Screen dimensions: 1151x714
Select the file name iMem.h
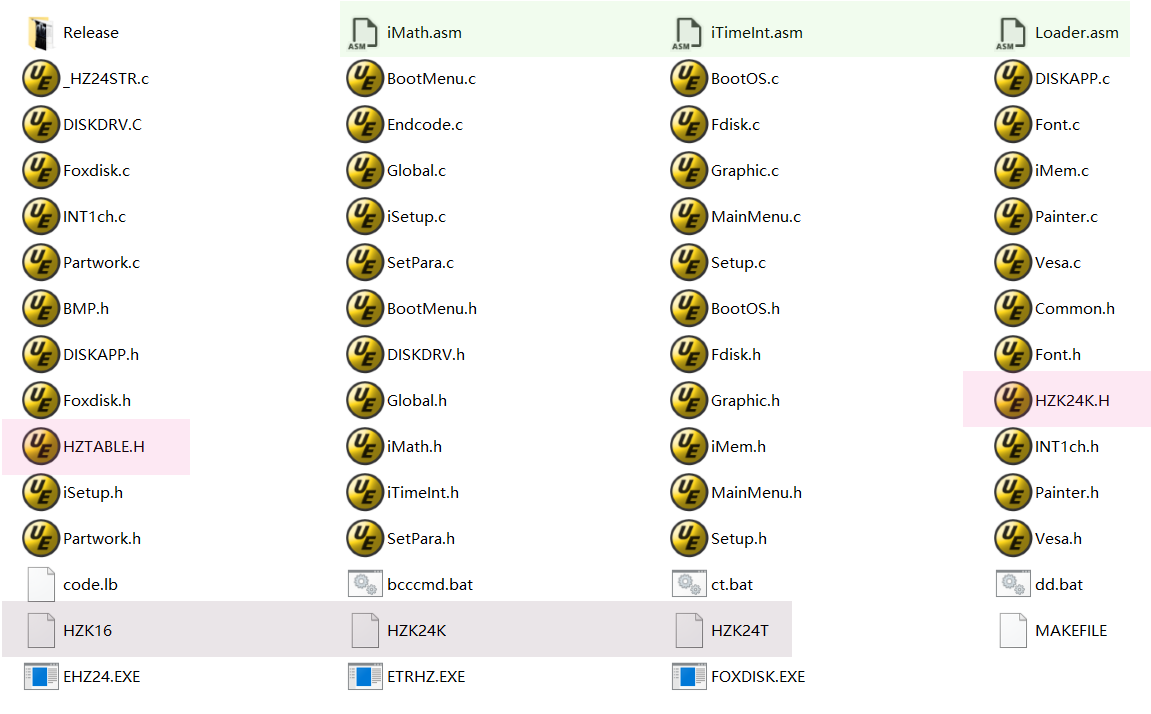[x=738, y=447]
